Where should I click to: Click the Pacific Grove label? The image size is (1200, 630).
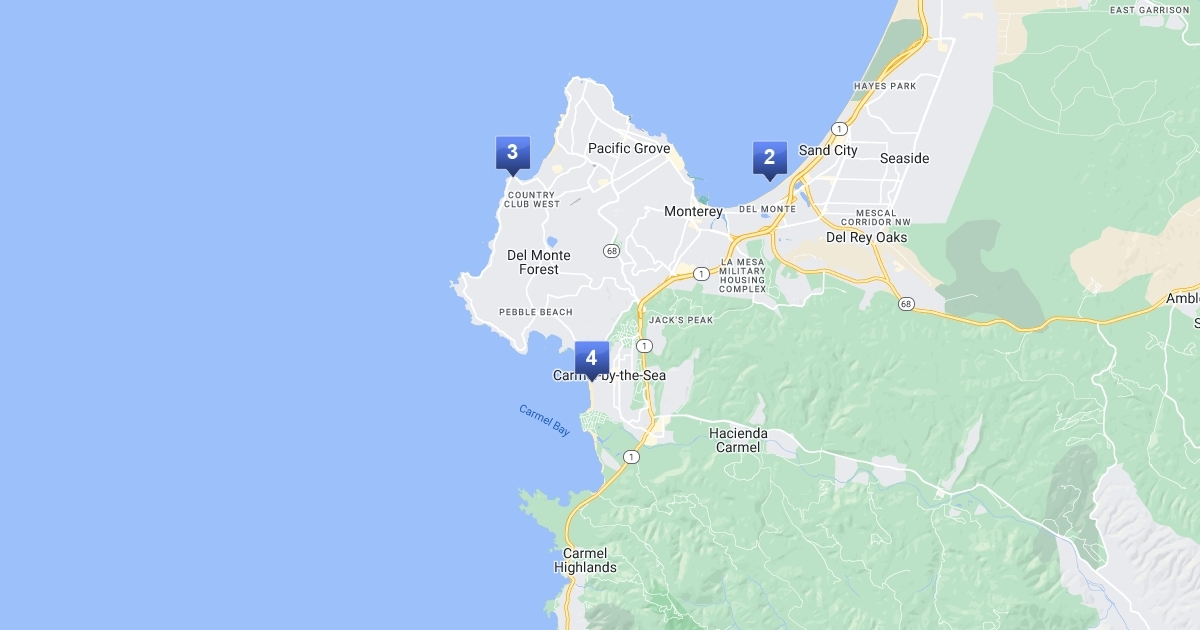[629, 148]
